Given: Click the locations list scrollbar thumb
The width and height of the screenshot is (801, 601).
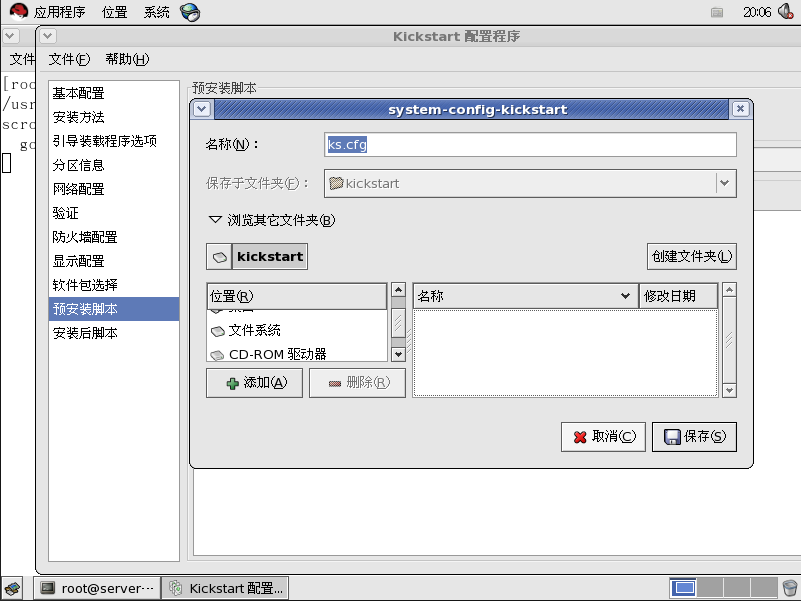Looking at the screenshot, I should point(398,323).
